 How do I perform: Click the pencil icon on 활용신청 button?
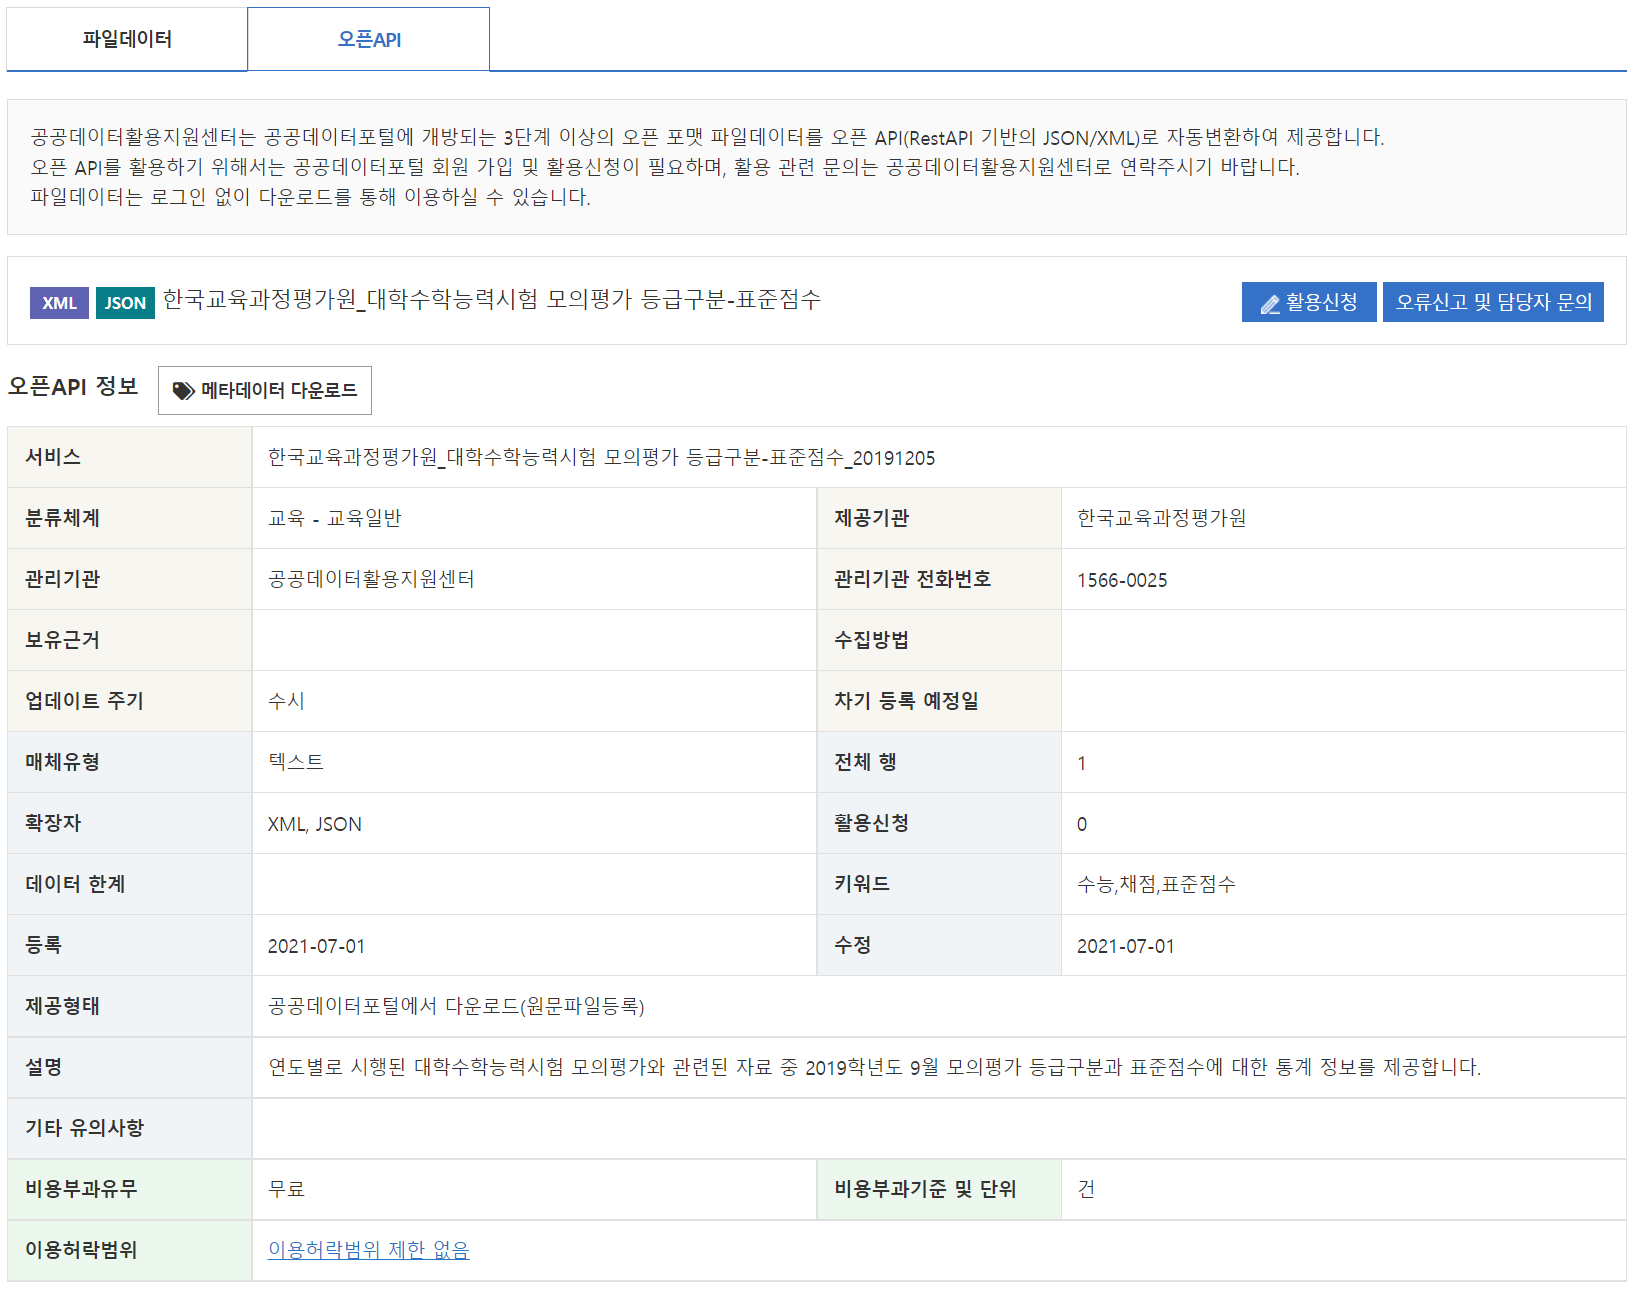[1270, 304]
